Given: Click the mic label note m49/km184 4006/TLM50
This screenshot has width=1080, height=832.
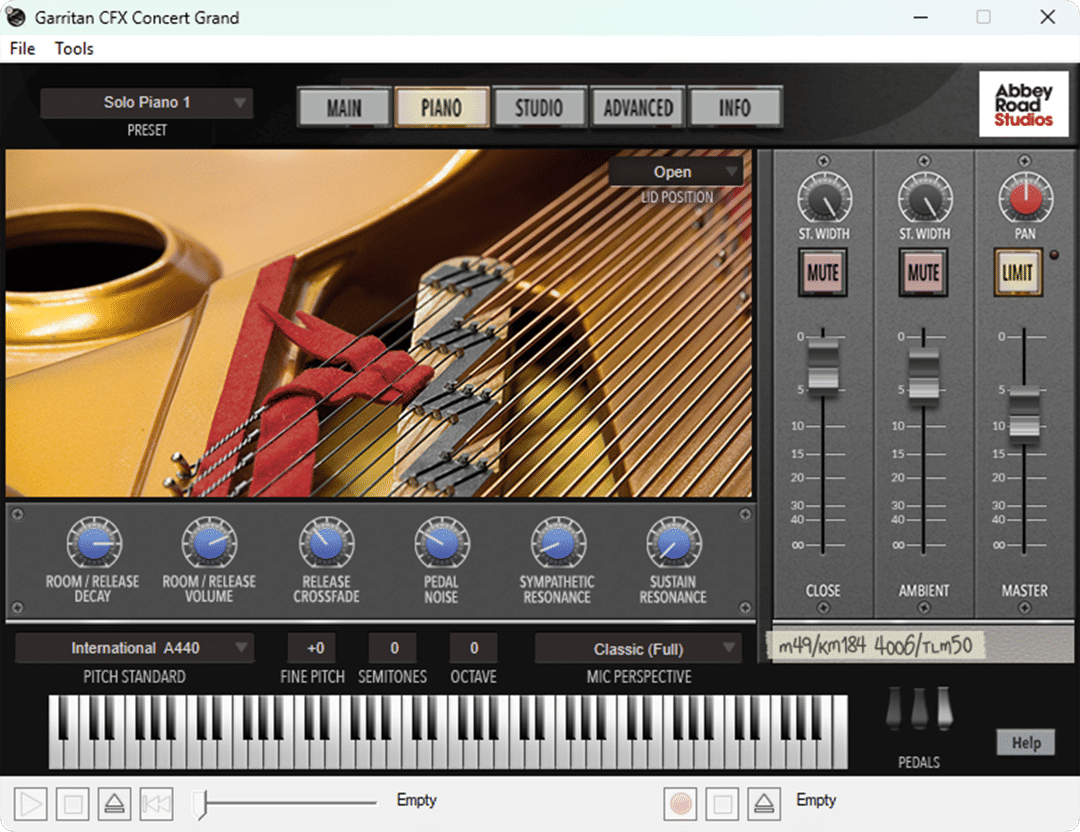Looking at the screenshot, I should tap(875, 646).
